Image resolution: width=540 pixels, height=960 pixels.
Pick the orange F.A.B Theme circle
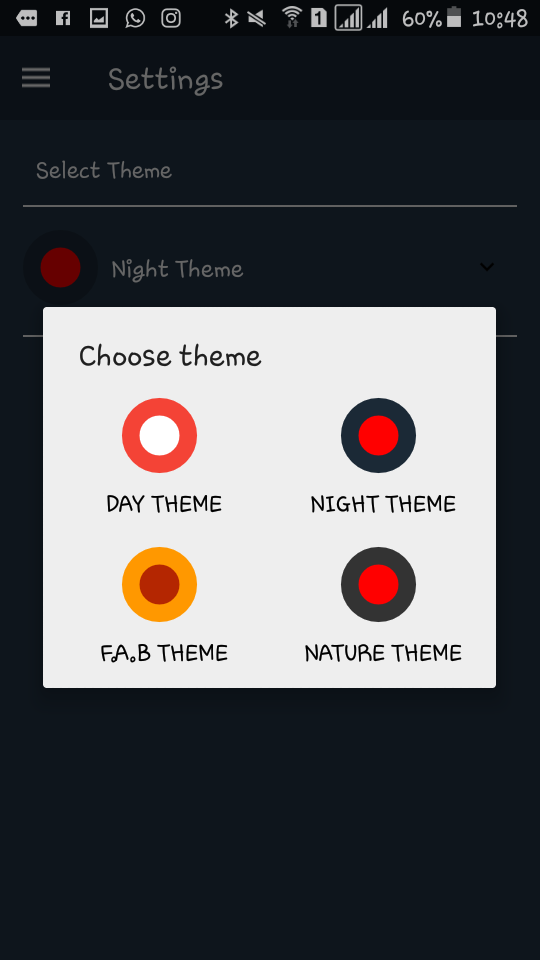[x=159, y=584]
